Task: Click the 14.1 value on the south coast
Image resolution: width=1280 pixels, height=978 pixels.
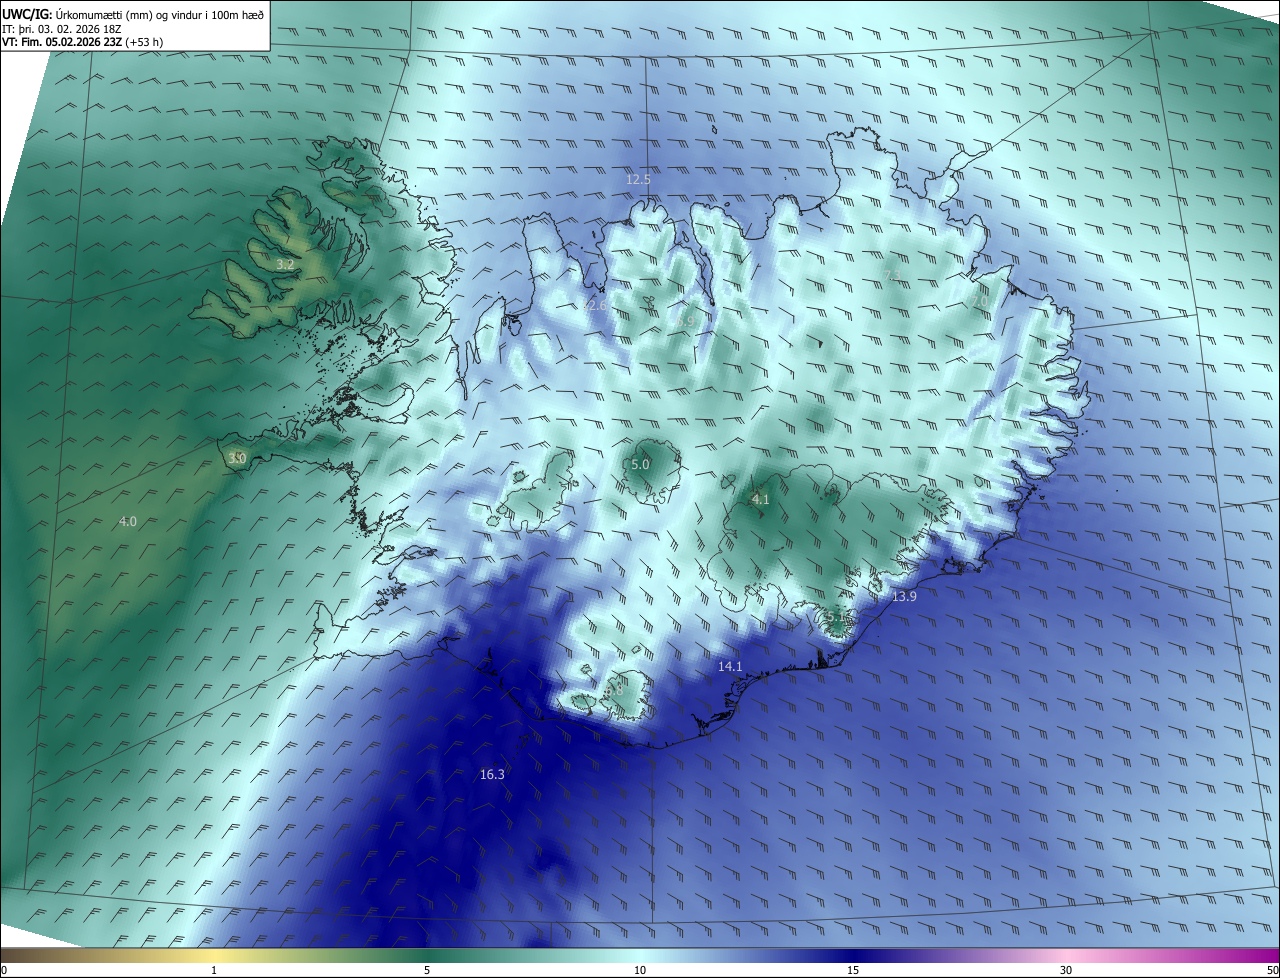Action: pyautogui.click(x=730, y=666)
